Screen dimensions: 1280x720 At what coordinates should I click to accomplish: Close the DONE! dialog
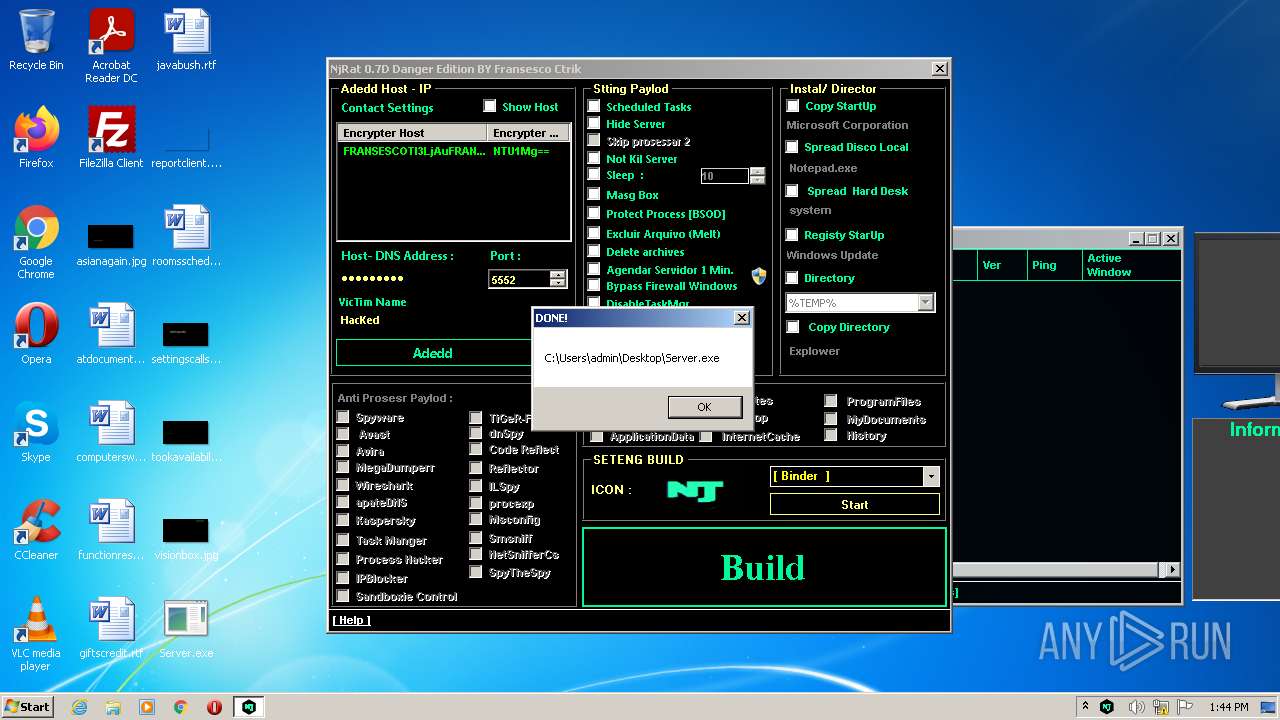(741, 317)
